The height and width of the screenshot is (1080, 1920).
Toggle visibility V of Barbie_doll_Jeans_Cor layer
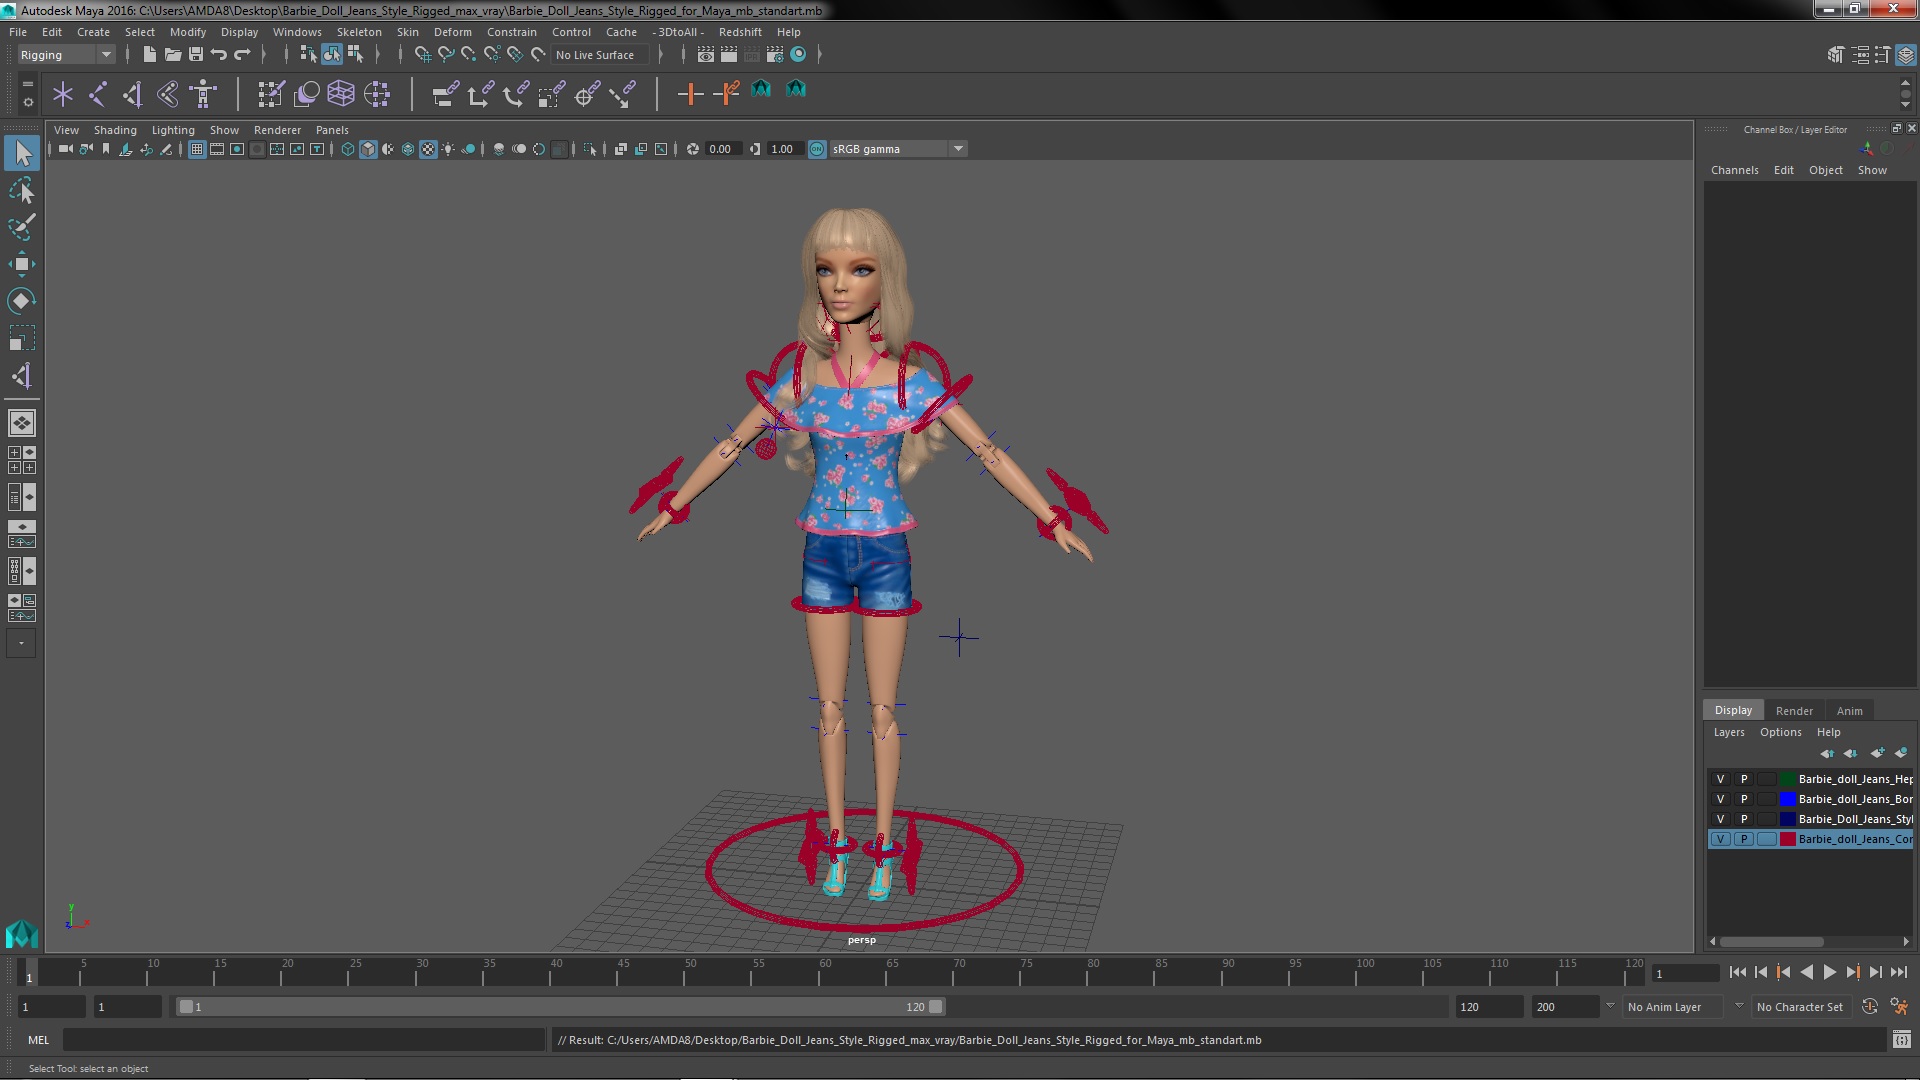pyautogui.click(x=1720, y=839)
